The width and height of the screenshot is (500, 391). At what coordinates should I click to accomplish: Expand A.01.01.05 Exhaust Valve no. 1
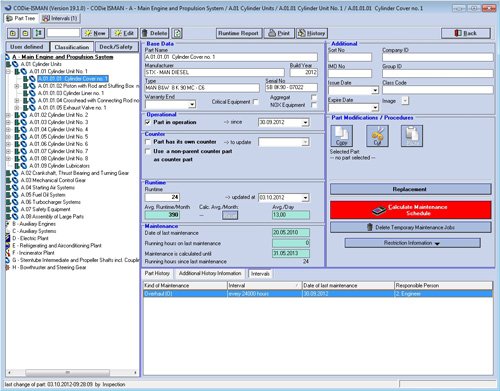17,108
